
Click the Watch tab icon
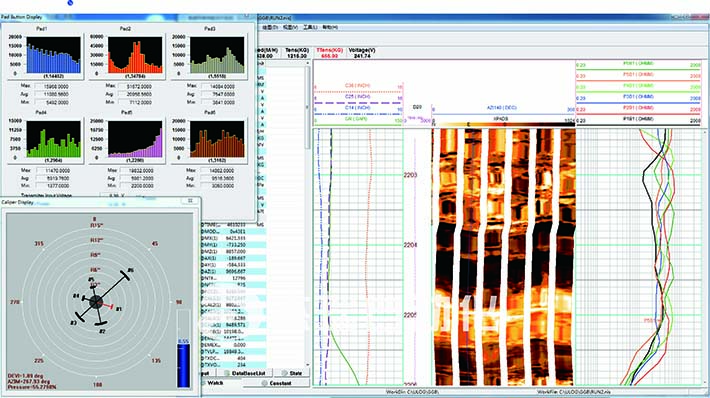click(202, 383)
